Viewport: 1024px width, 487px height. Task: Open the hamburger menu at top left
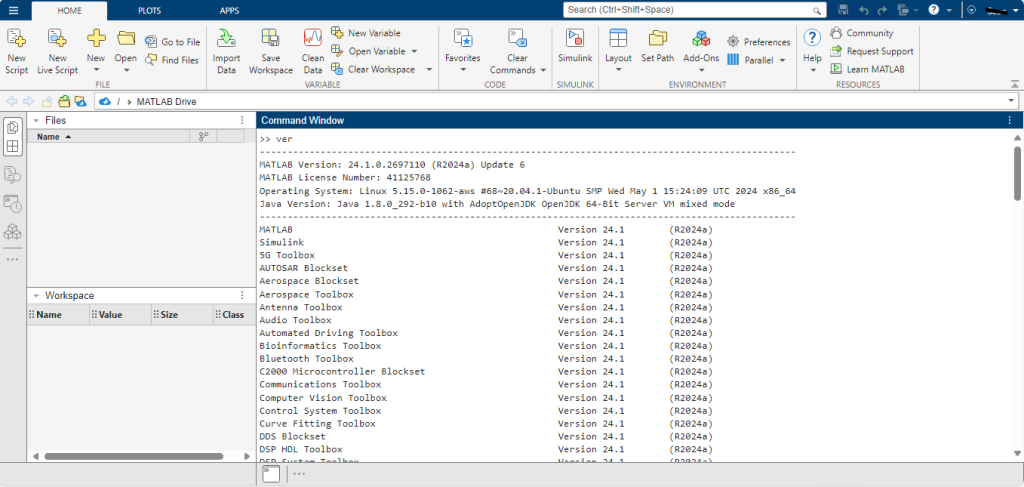(13, 10)
